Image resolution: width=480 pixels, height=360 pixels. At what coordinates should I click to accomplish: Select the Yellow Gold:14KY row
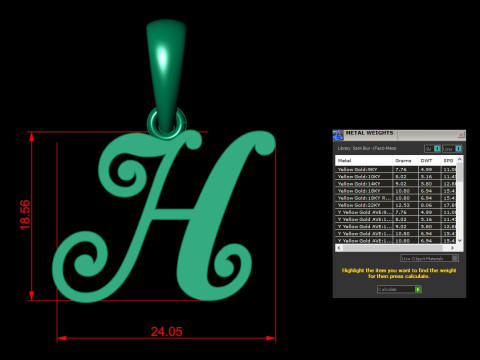coord(395,184)
